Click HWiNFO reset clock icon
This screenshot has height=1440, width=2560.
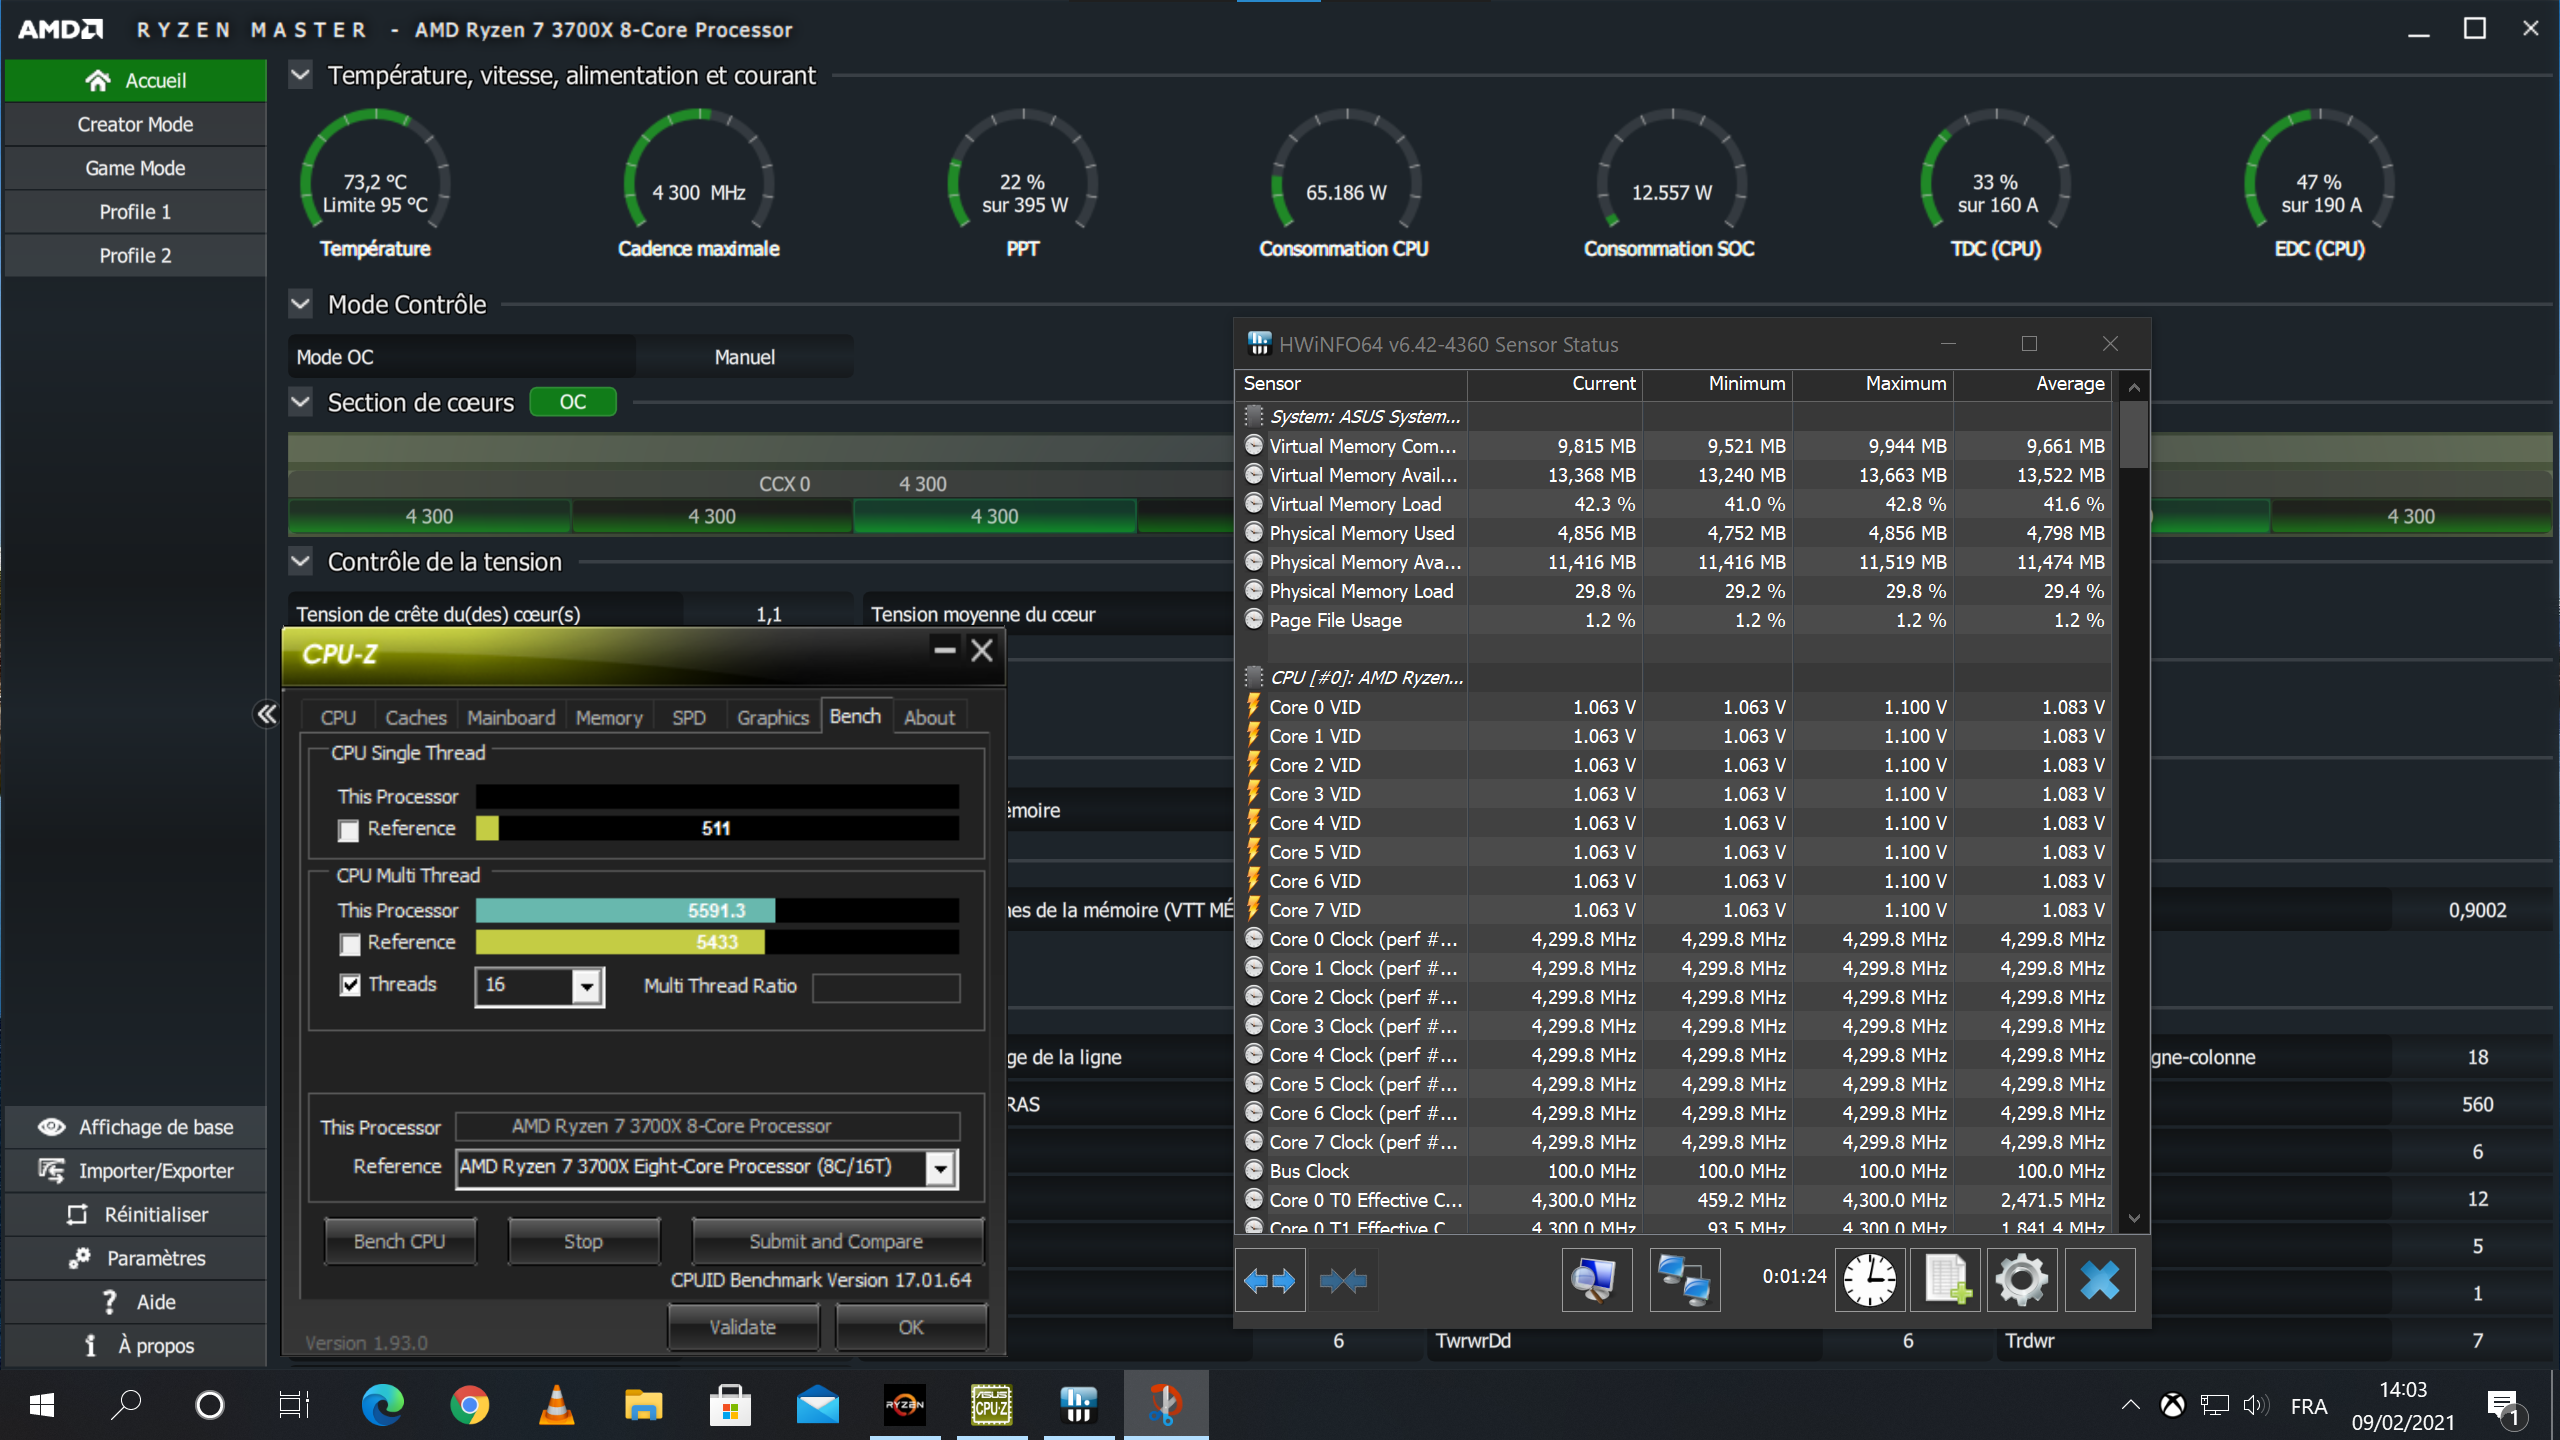point(1869,1279)
